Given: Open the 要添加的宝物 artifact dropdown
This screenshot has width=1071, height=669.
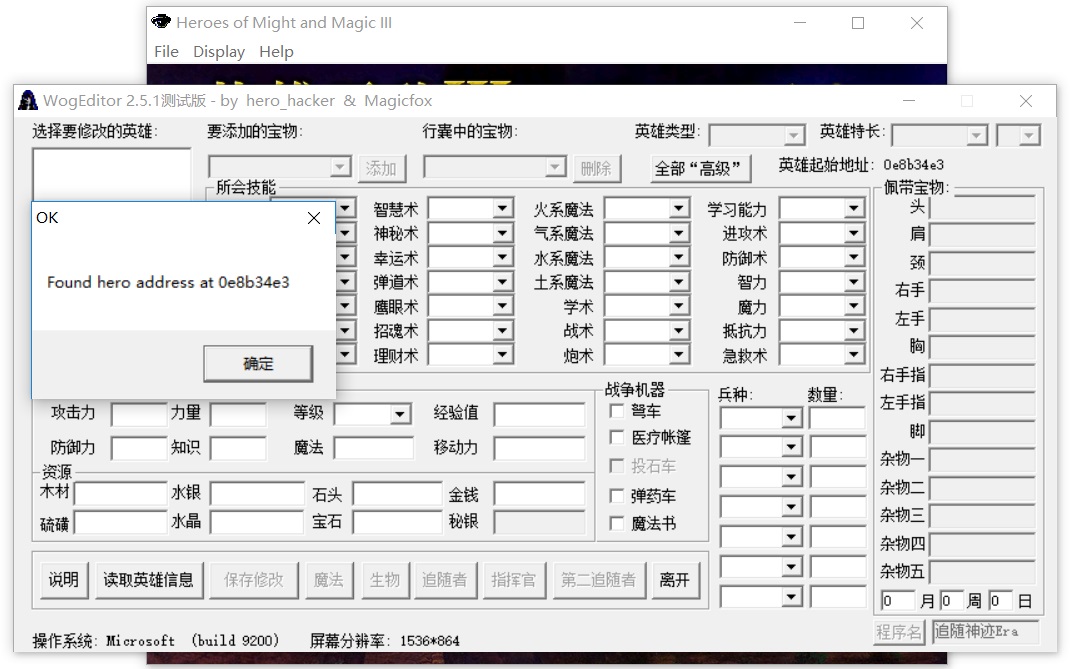Looking at the screenshot, I should [x=339, y=167].
